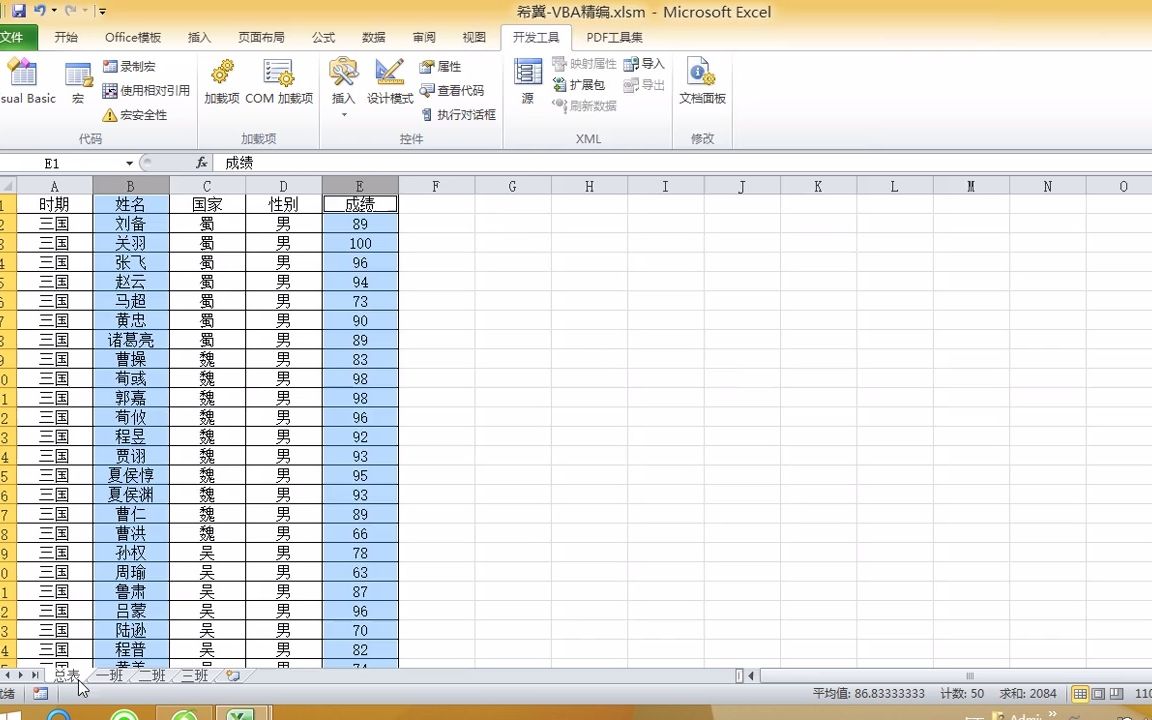Open the Redo dropdown in quick access toolbar
Viewport: 1152px width, 720px height.
84,9
